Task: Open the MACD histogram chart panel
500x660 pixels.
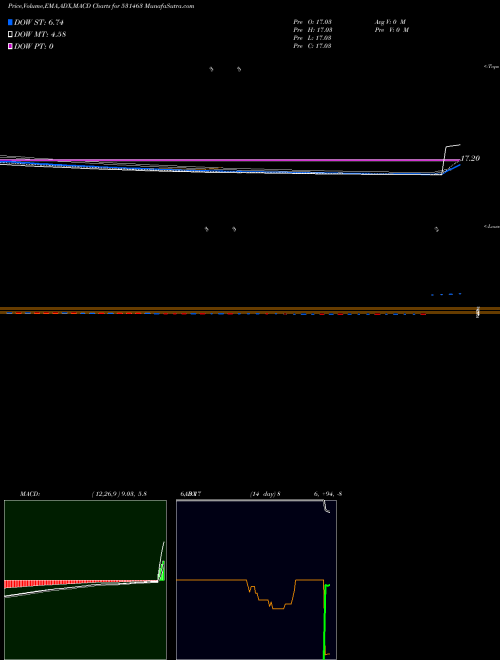Action: pyautogui.click(x=85, y=580)
